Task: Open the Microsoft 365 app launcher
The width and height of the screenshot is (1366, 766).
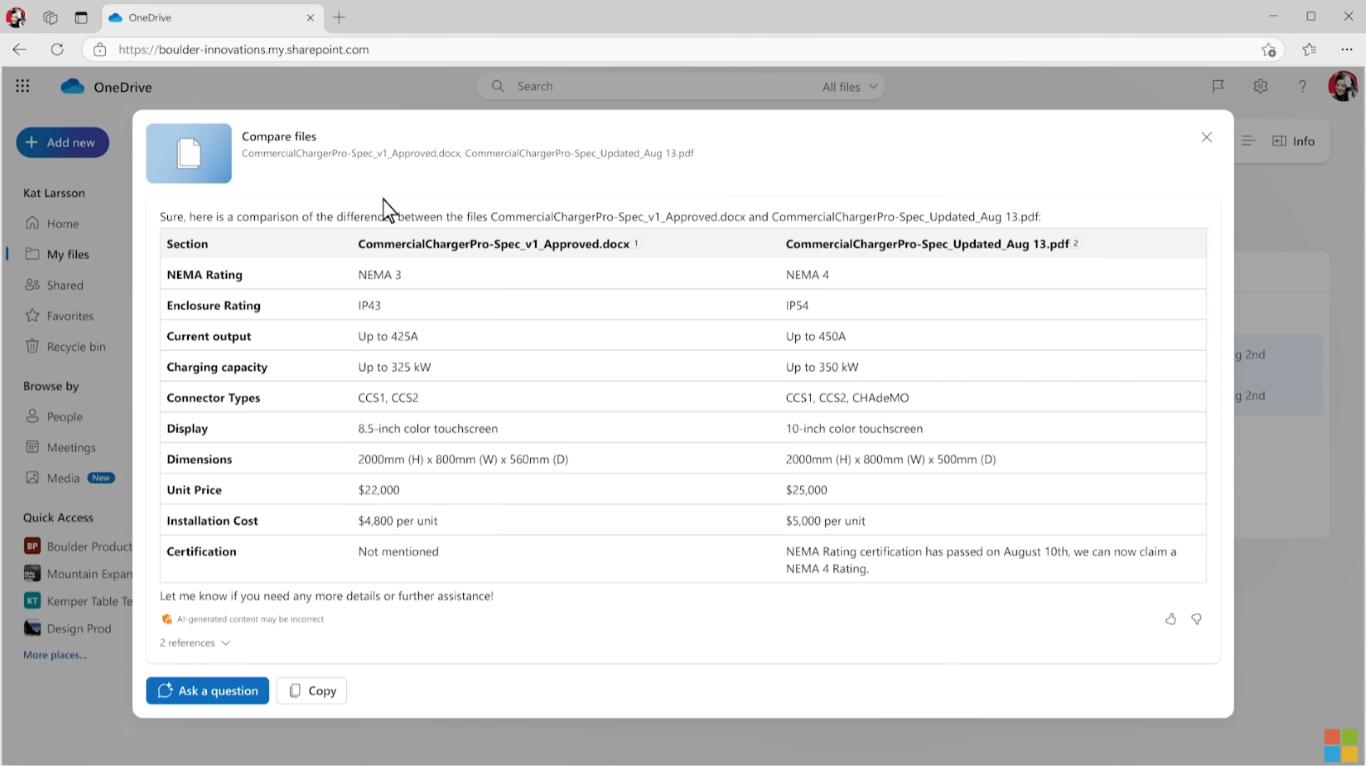Action: (x=22, y=86)
